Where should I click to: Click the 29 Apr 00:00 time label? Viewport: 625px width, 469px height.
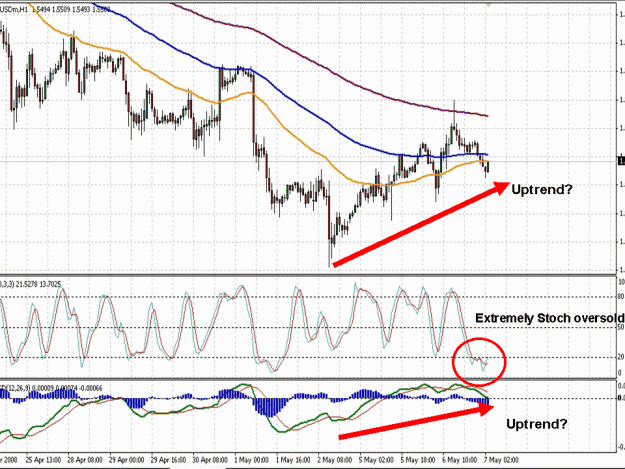click(x=126, y=460)
